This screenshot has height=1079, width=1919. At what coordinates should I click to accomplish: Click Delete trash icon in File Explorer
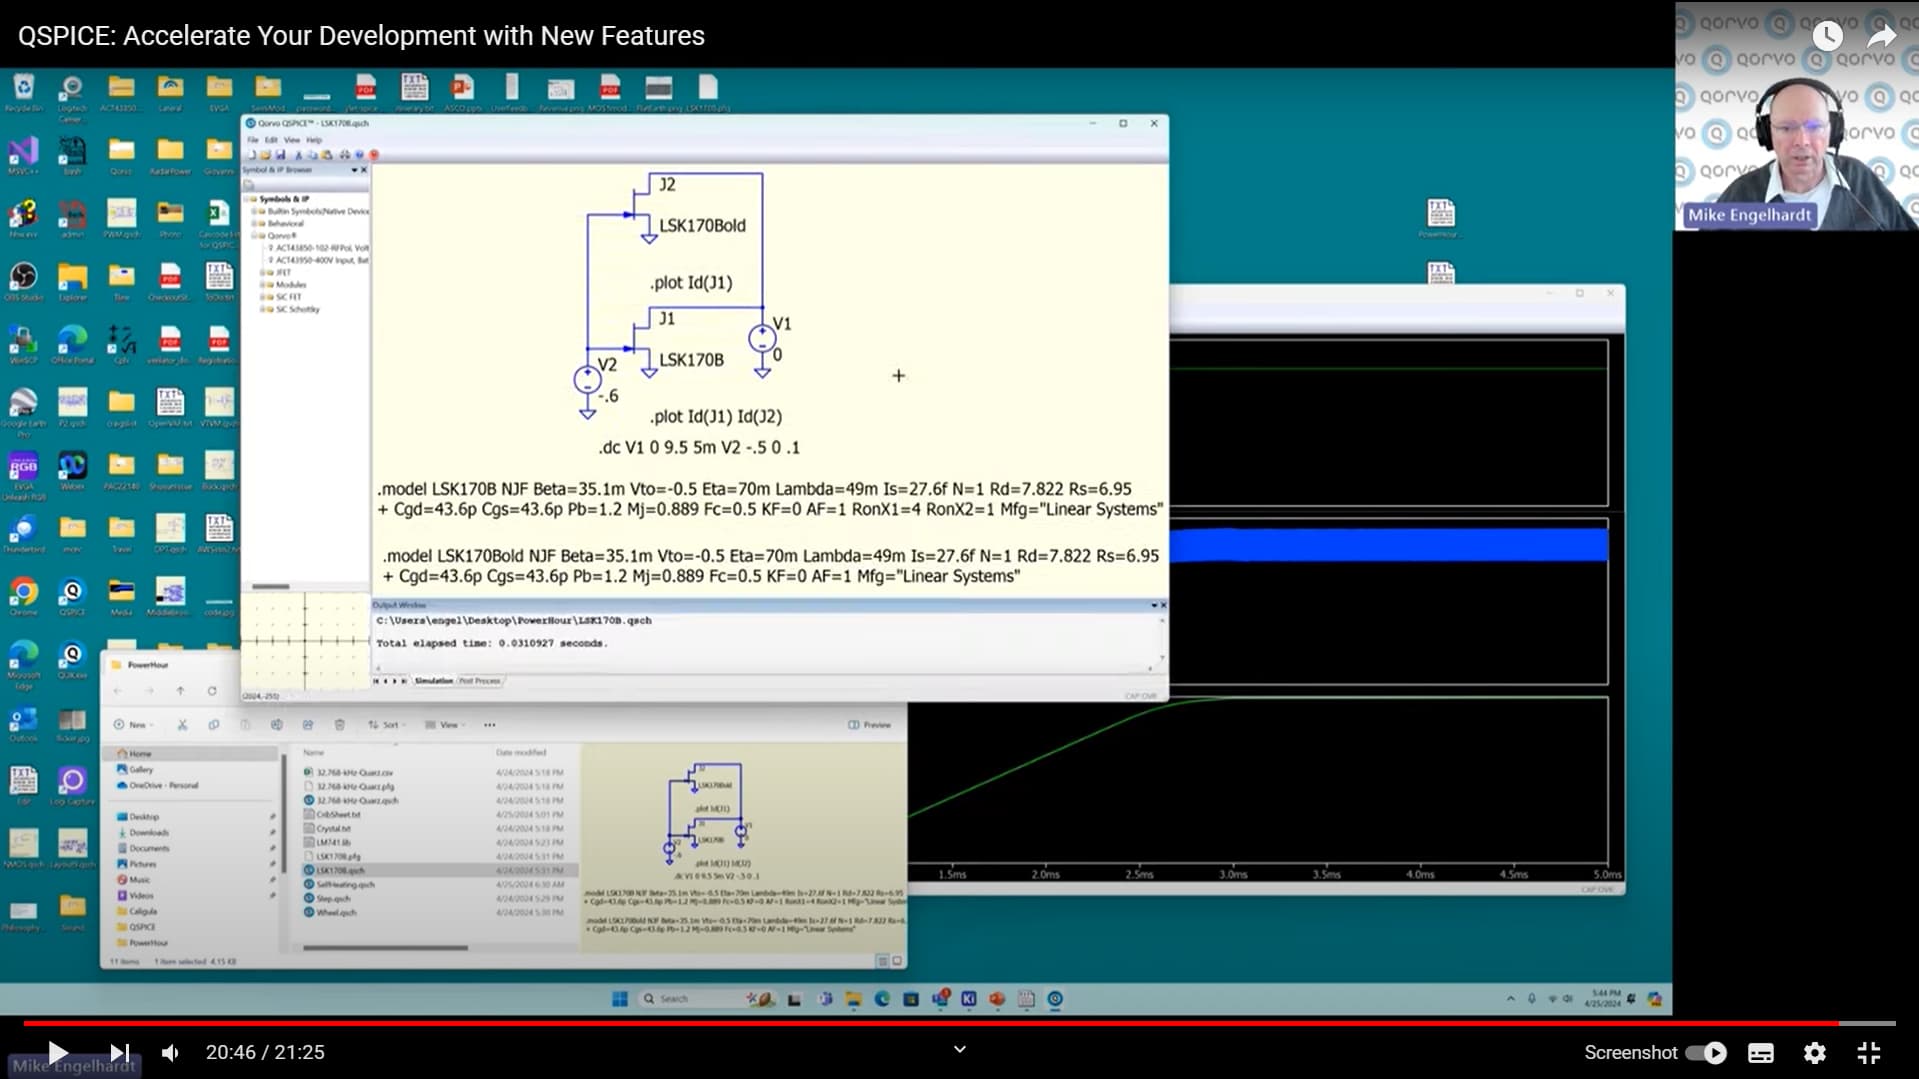[339, 724]
